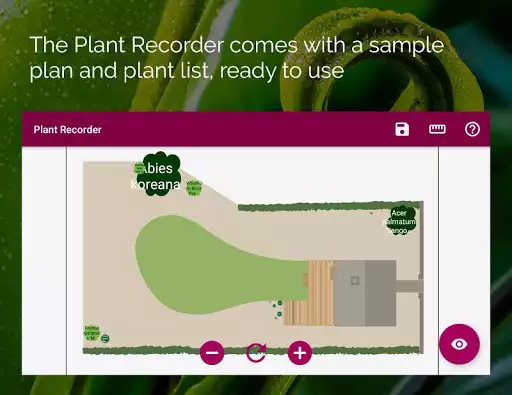
Task: Open help with the question mark icon
Action: pyautogui.click(x=472, y=129)
